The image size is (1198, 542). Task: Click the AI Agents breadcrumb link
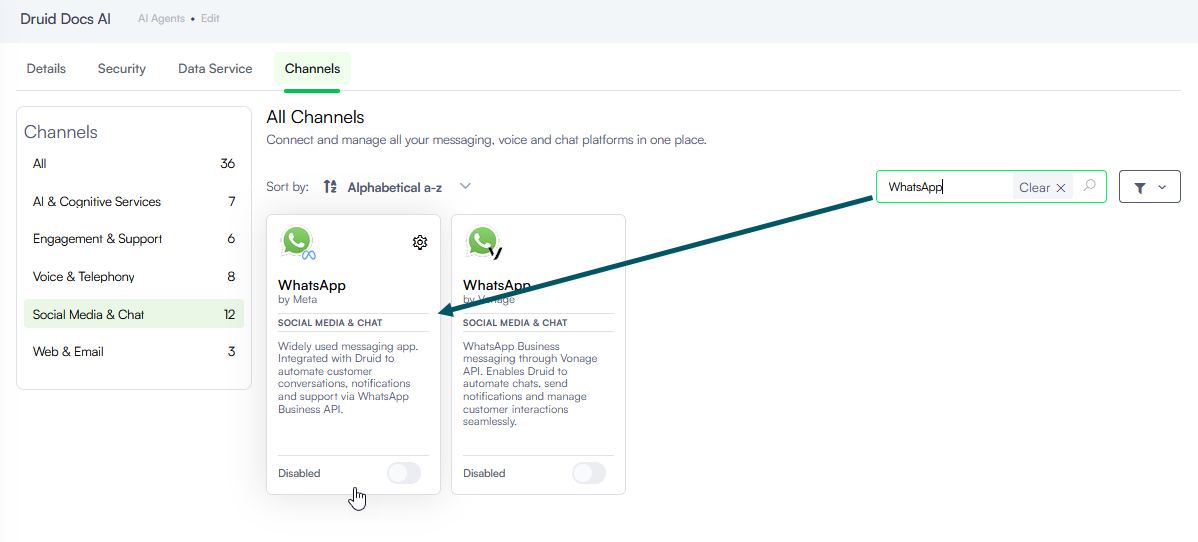pos(161,18)
